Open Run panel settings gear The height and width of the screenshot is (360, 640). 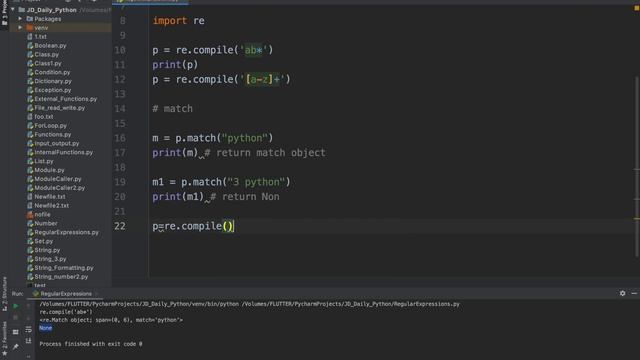[x=622, y=293]
